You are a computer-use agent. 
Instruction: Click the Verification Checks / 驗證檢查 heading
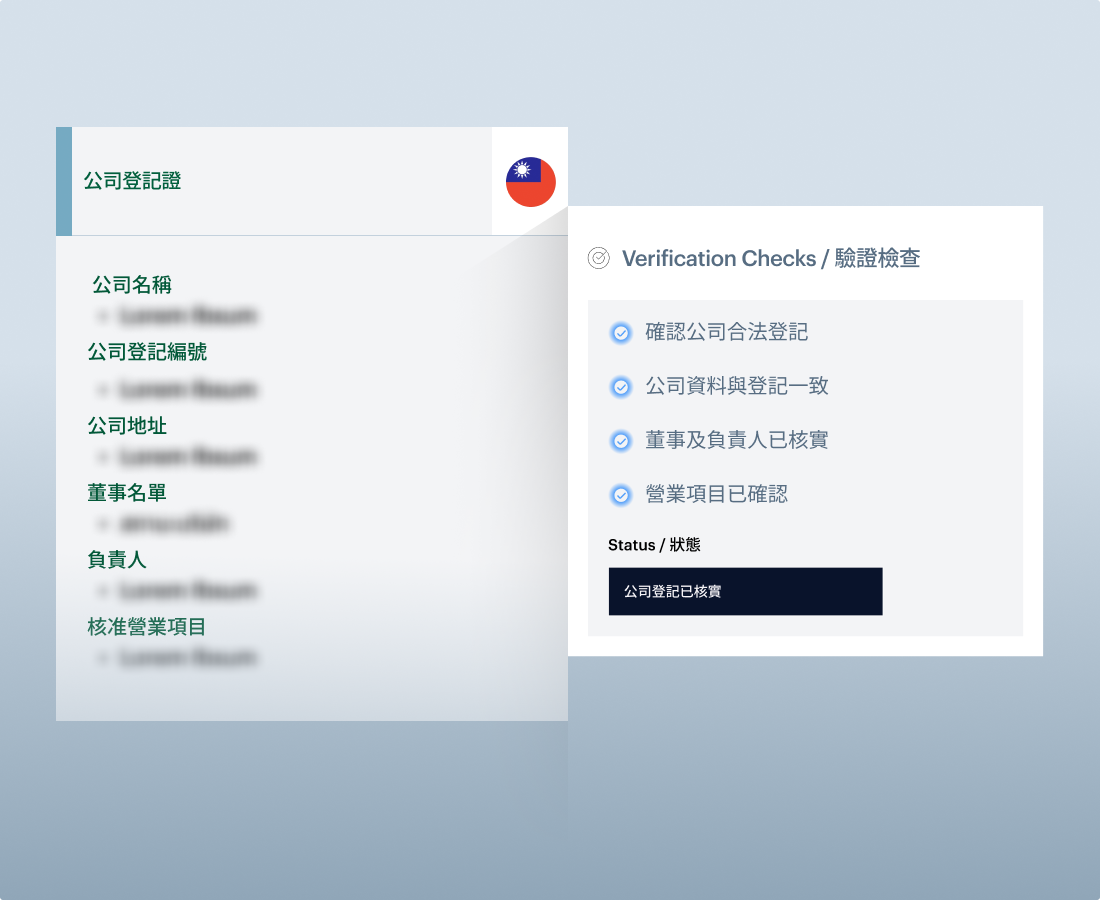(771, 258)
